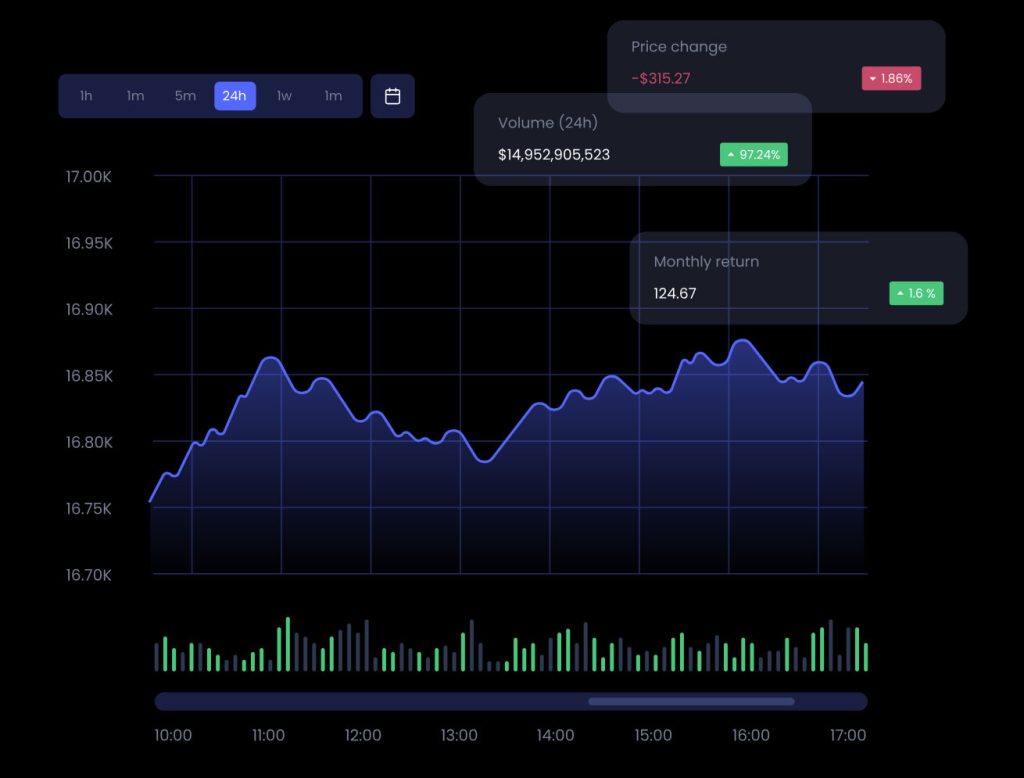Click the 13:00 time axis label
This screenshot has width=1024, height=778.
coord(459,735)
